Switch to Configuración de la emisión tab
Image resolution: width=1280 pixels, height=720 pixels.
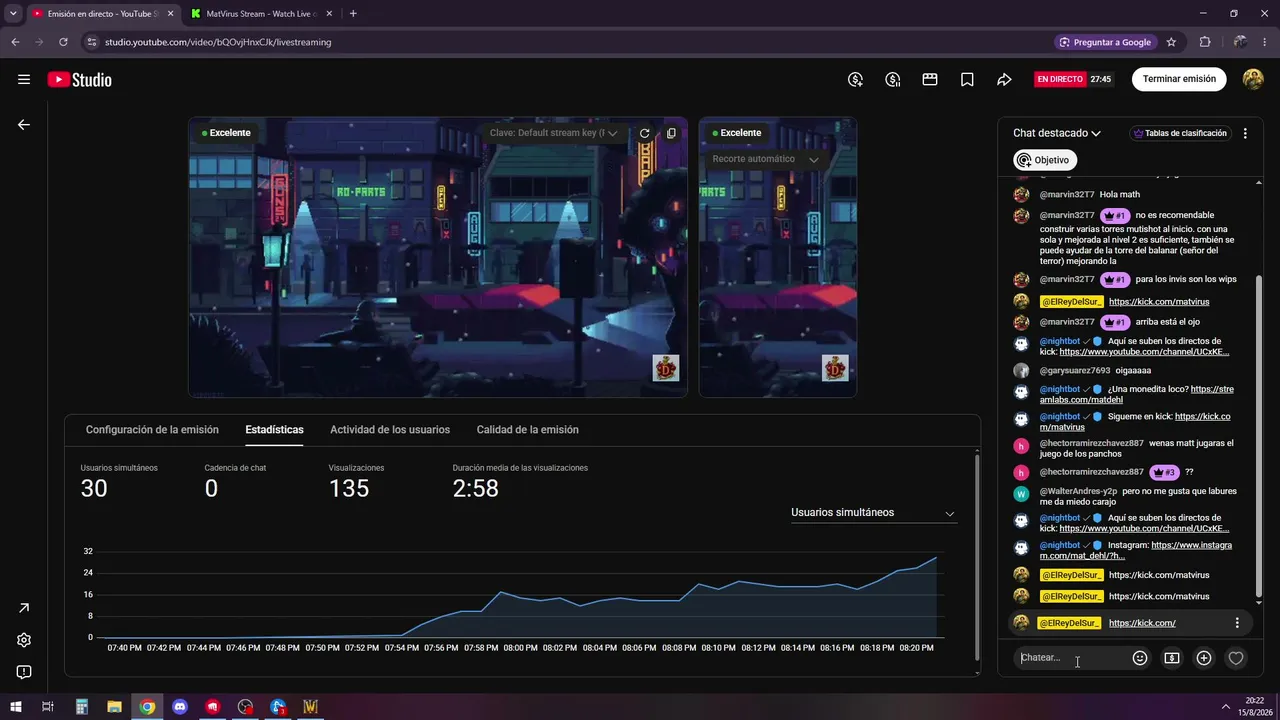(152, 430)
